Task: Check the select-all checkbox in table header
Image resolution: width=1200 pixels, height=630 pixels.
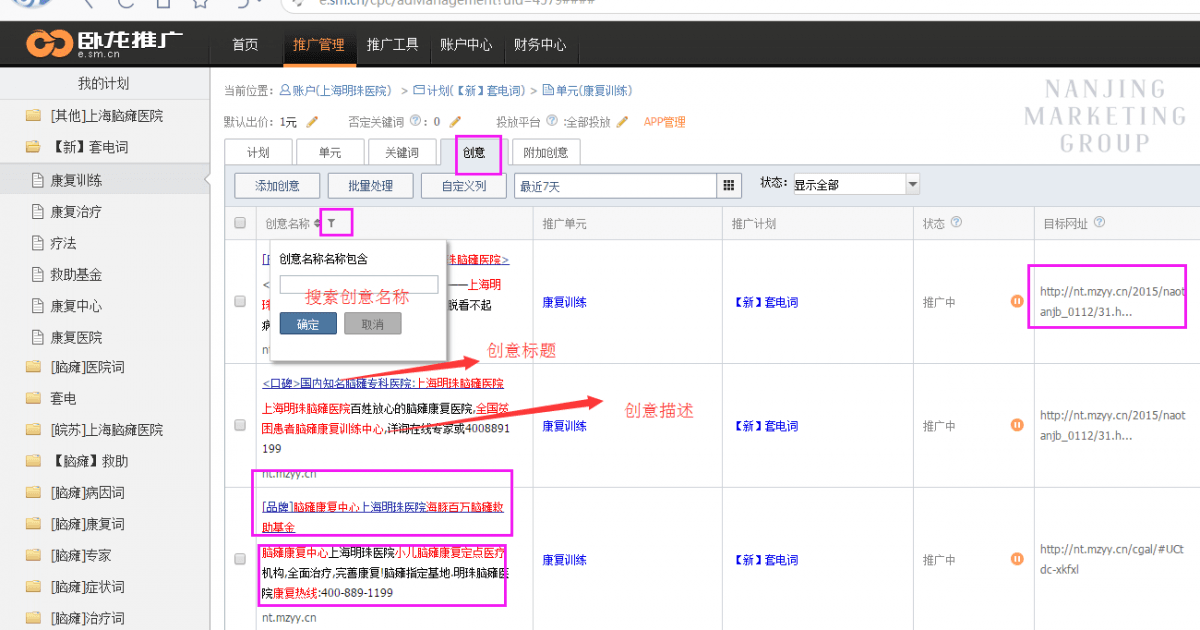Action: (240, 223)
